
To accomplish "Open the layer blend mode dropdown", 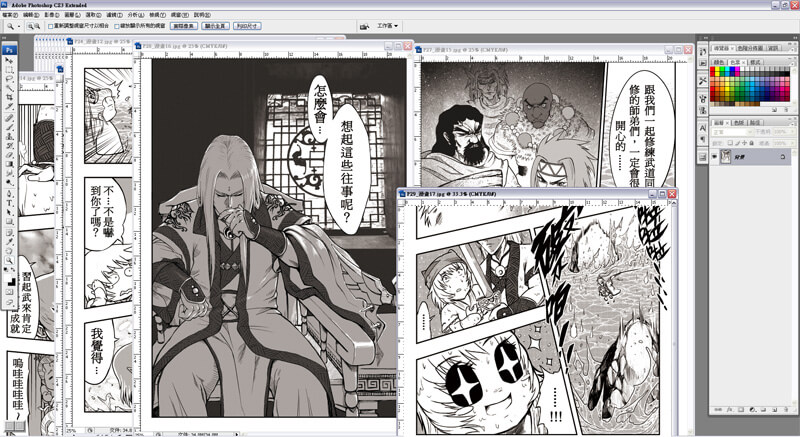I will pyautogui.click(x=732, y=132).
